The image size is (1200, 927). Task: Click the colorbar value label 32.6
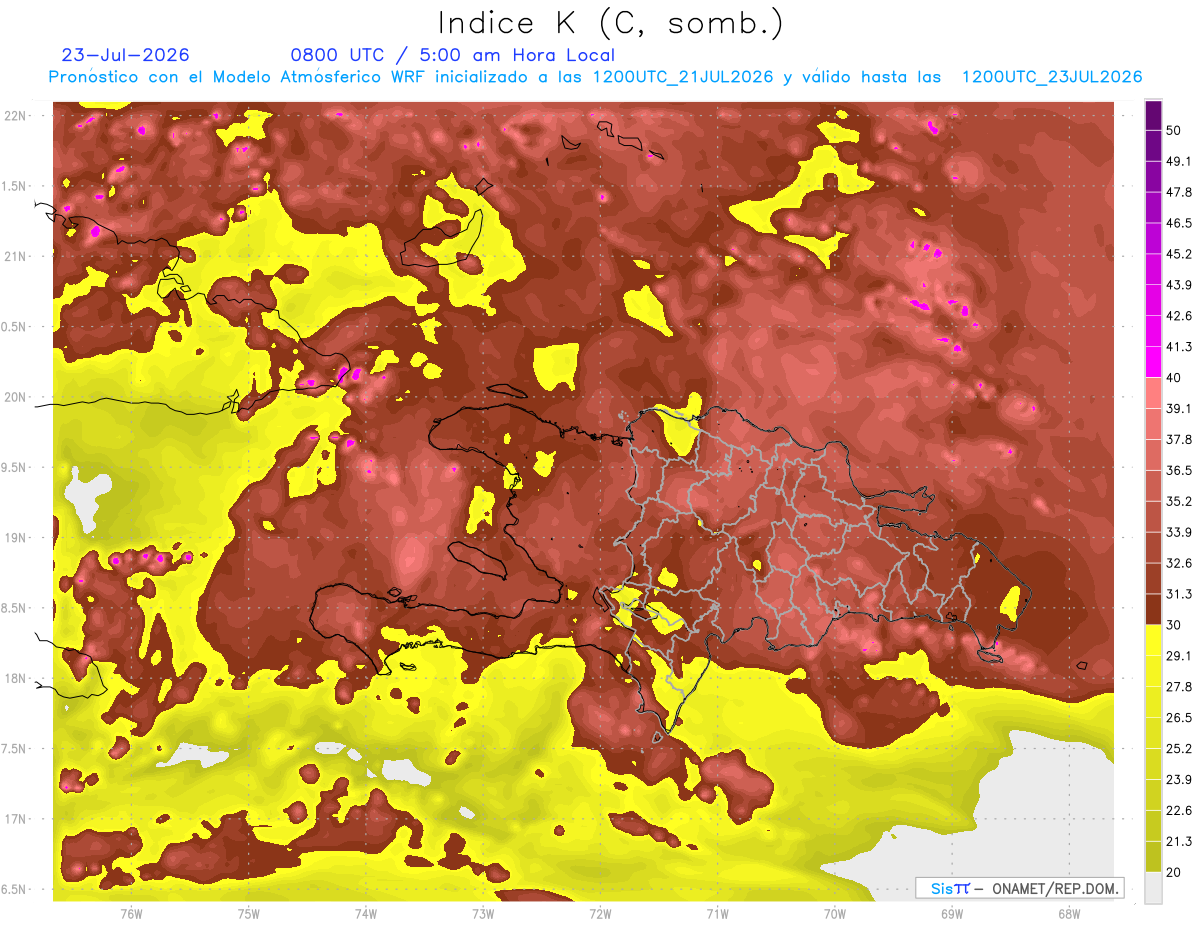1179,563
